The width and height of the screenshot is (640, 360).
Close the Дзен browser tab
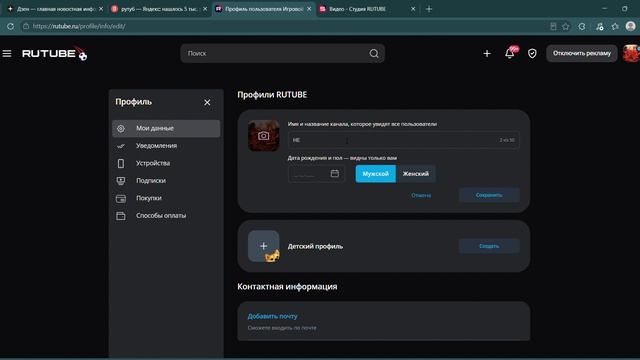[101, 9]
